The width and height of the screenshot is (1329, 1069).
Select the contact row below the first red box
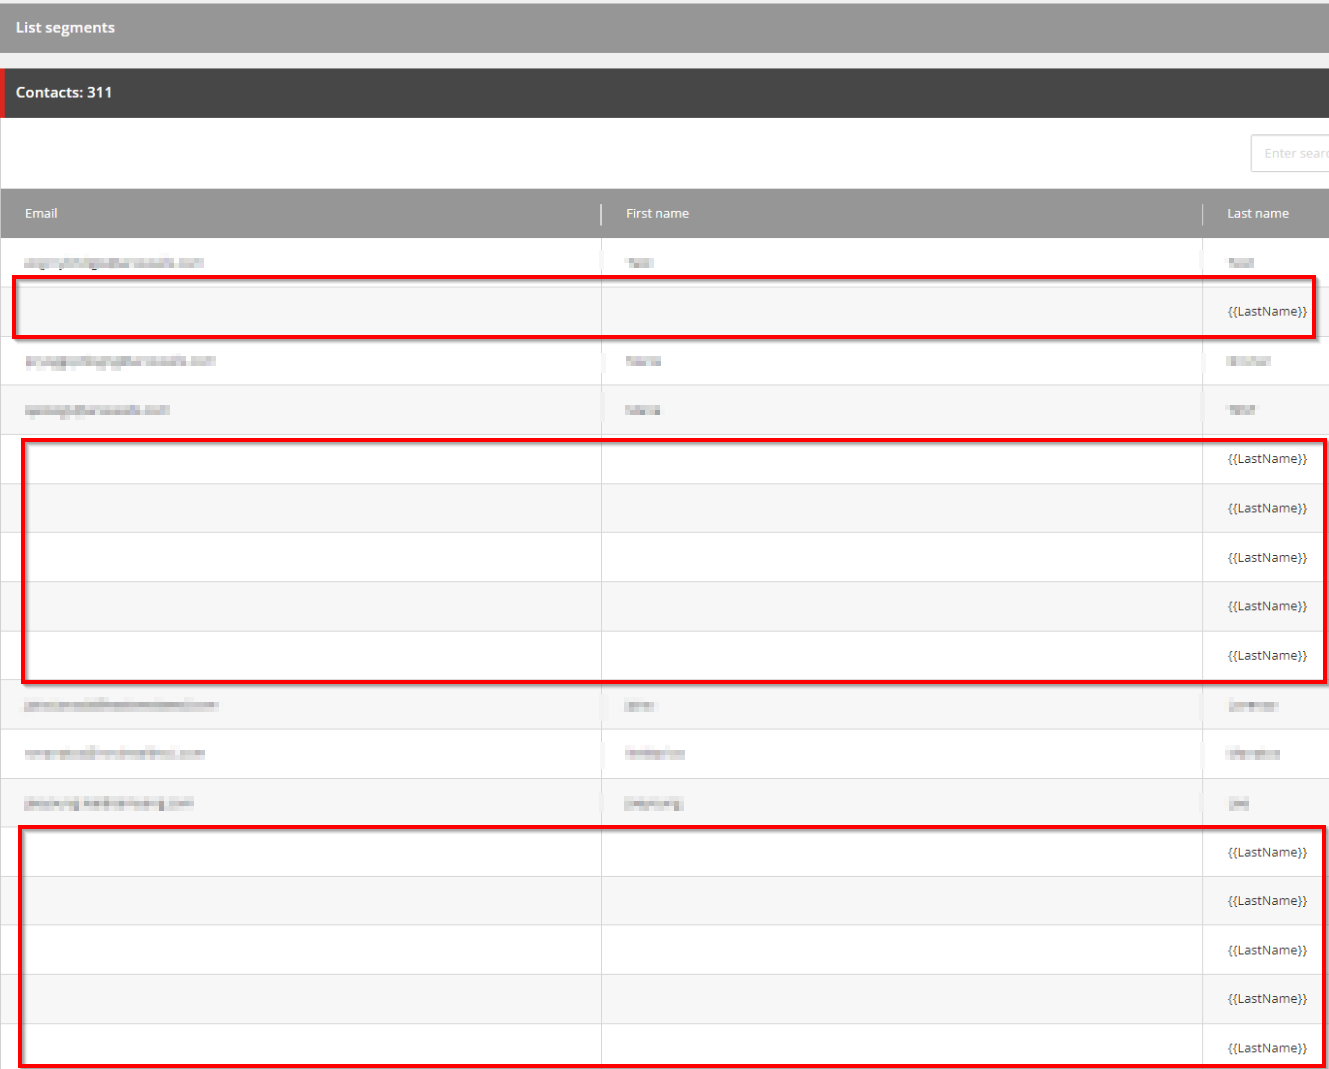coord(300,361)
